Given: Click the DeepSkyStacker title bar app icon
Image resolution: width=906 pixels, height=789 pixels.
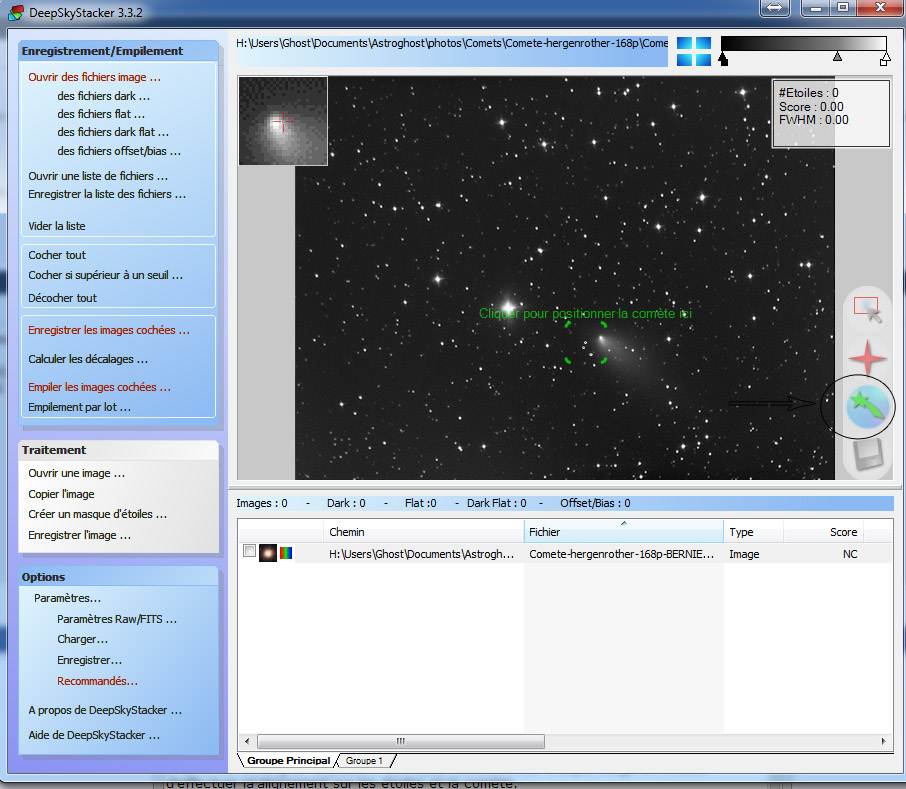Looking at the screenshot, I should click(x=16, y=12).
